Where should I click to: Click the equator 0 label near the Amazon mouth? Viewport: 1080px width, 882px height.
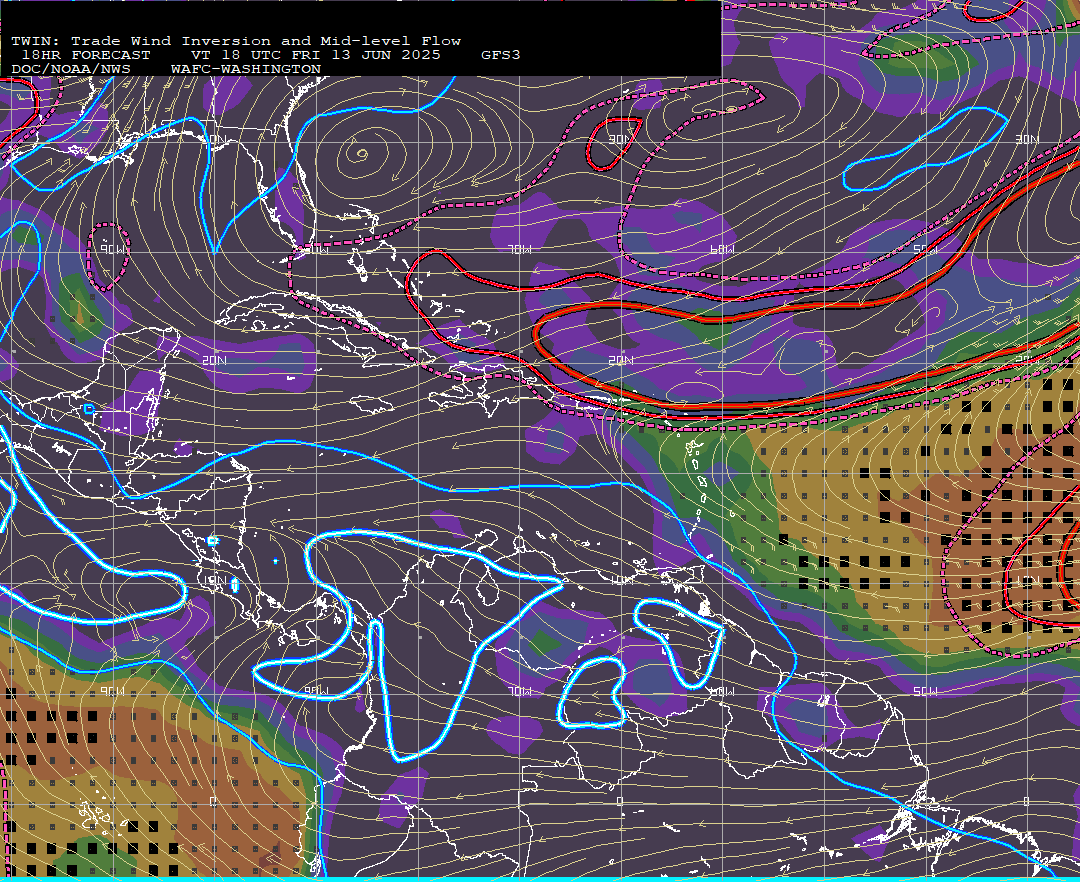[1026, 801]
